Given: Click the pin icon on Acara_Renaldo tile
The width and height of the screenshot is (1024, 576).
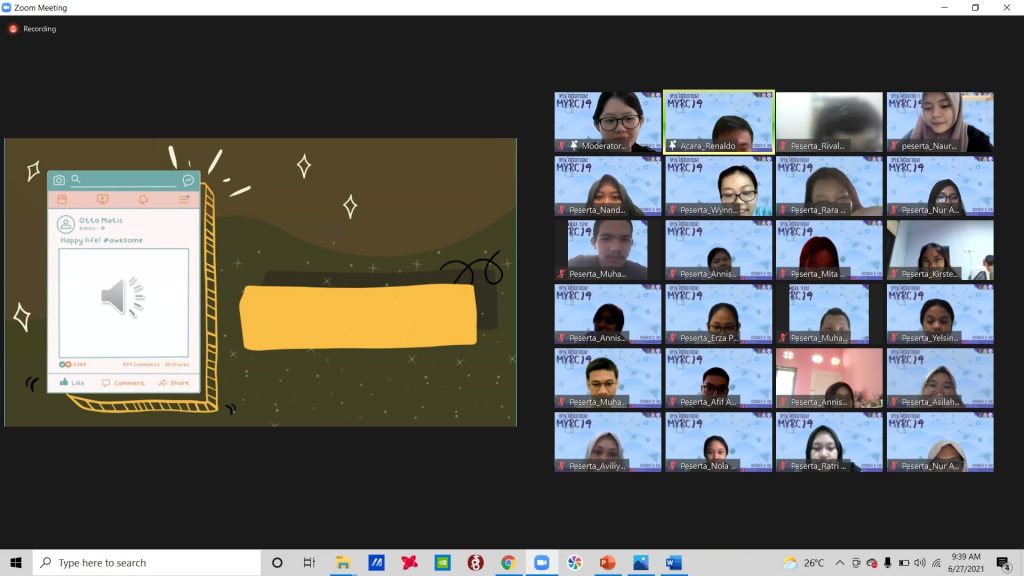Looking at the screenshot, I should [x=673, y=146].
